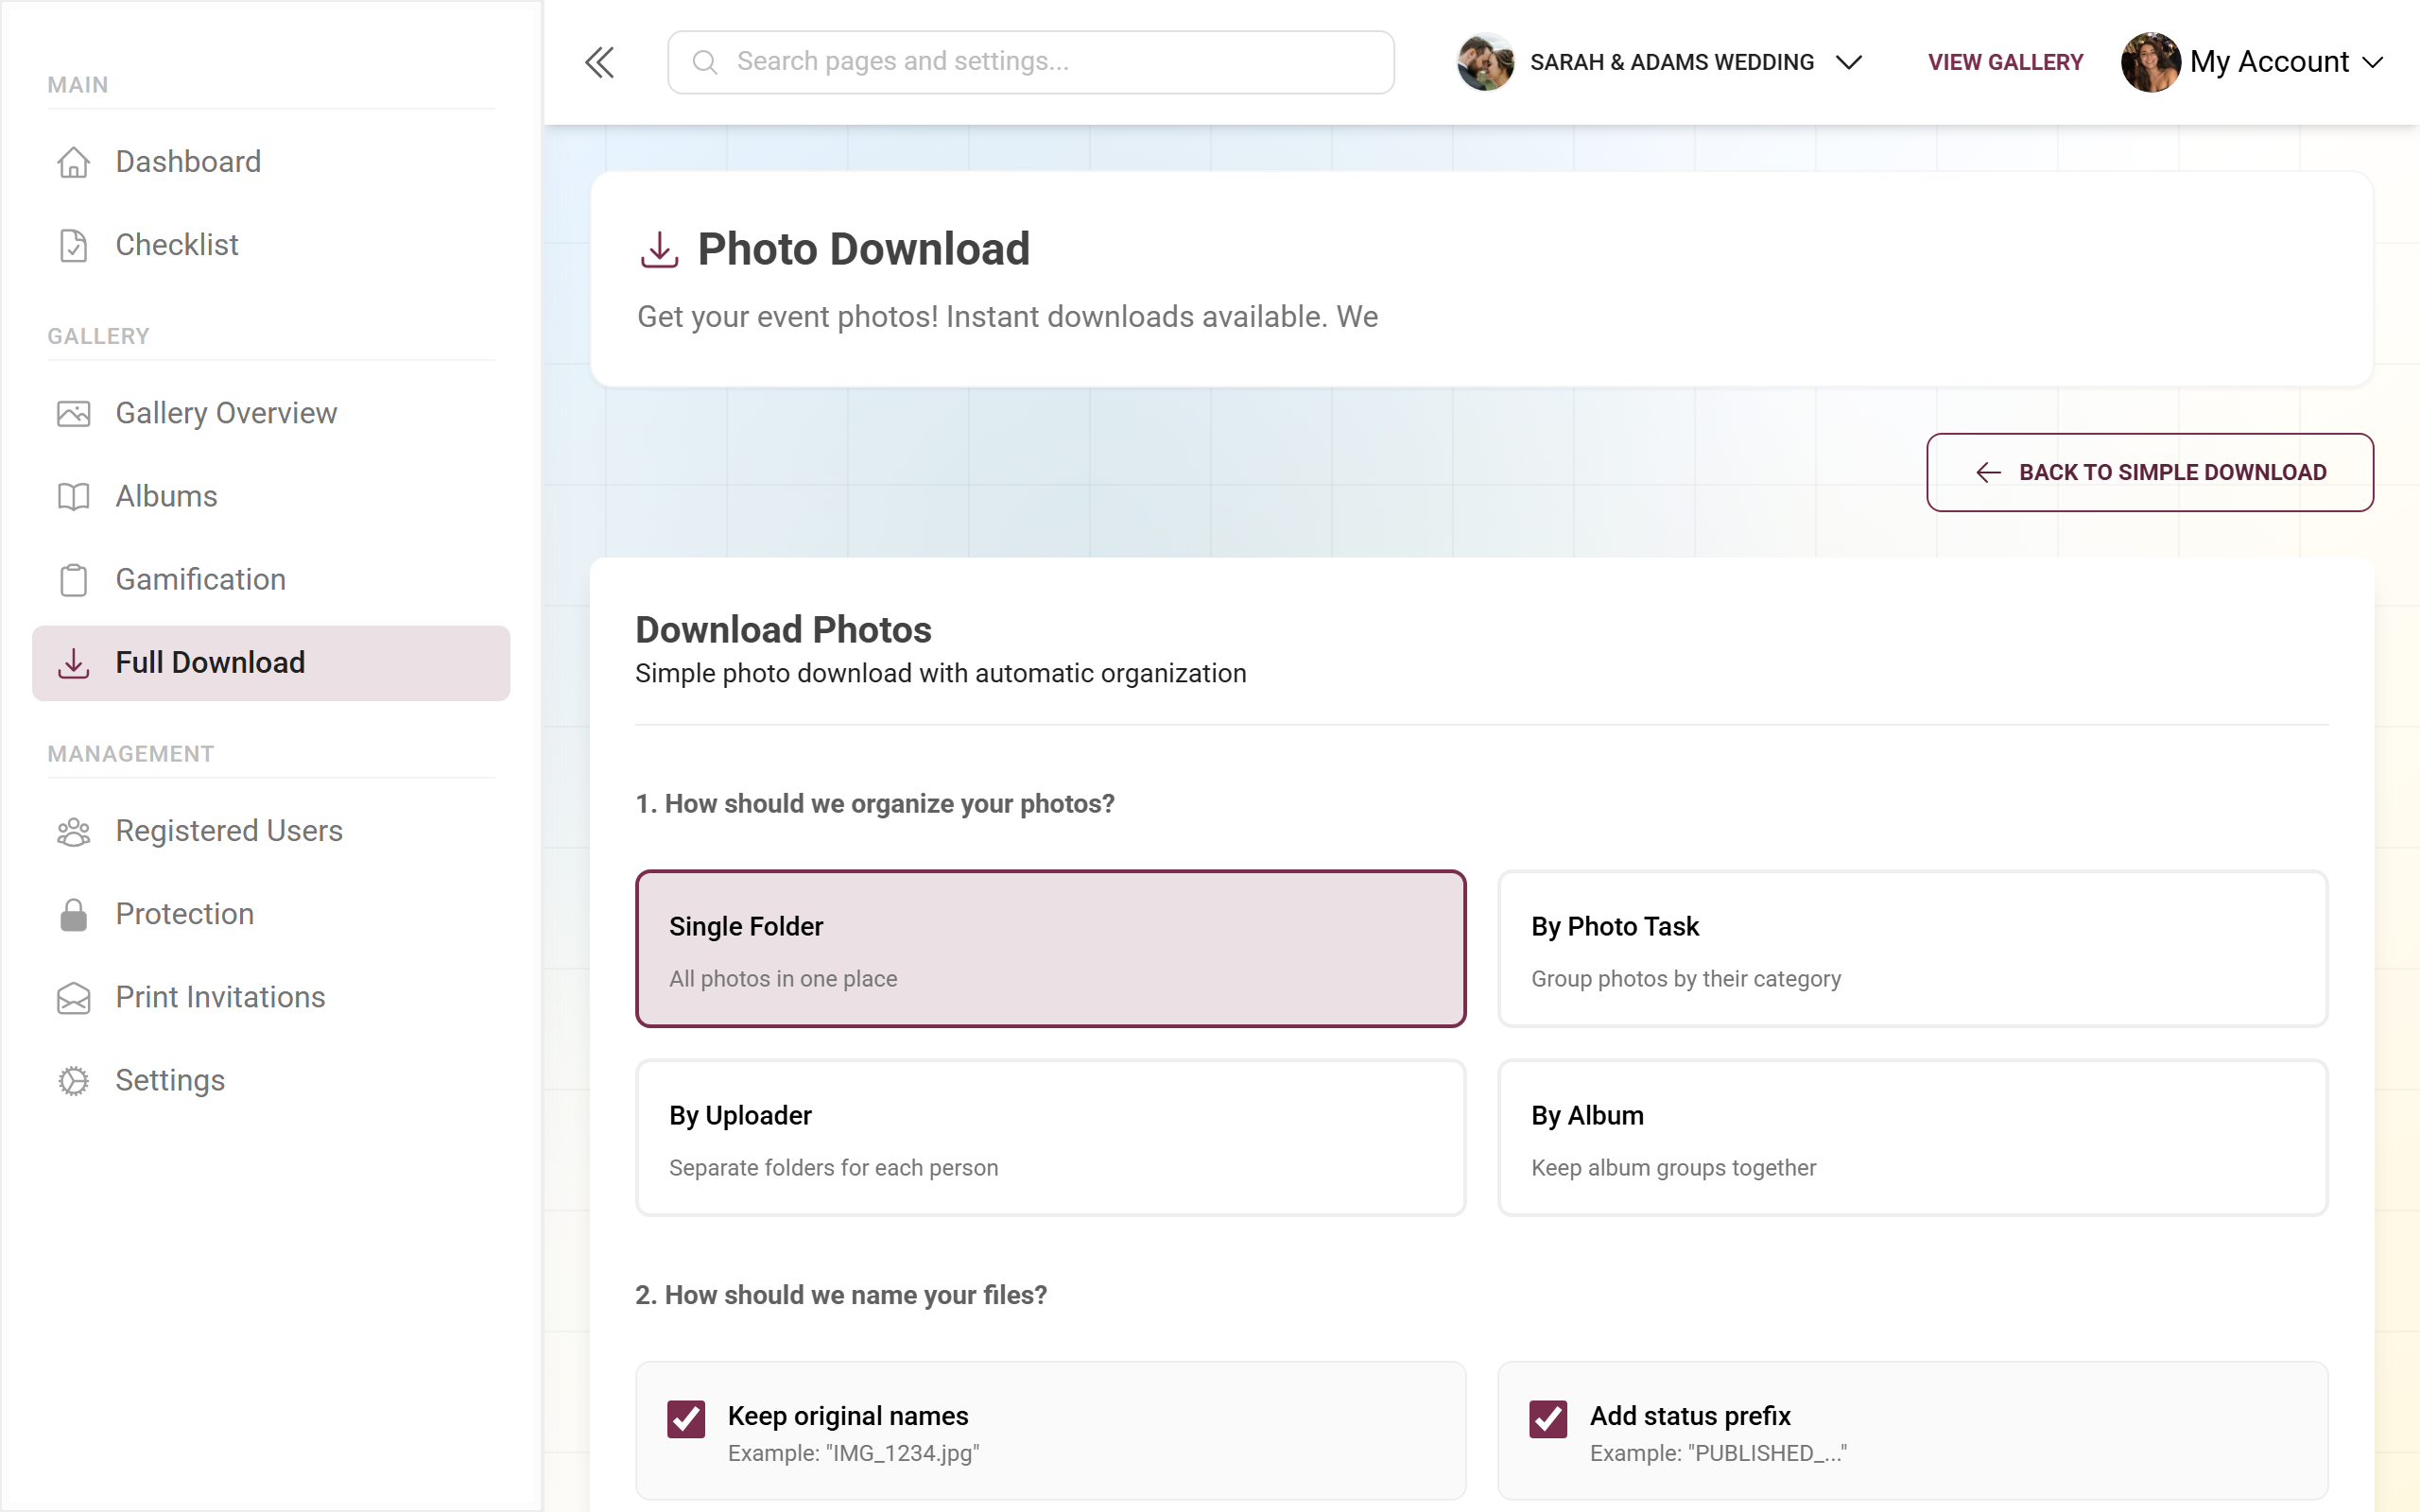Screen dimensions: 2420x1512
Task: Choose the By Album organization option
Action: pyautogui.click(x=1912, y=1137)
